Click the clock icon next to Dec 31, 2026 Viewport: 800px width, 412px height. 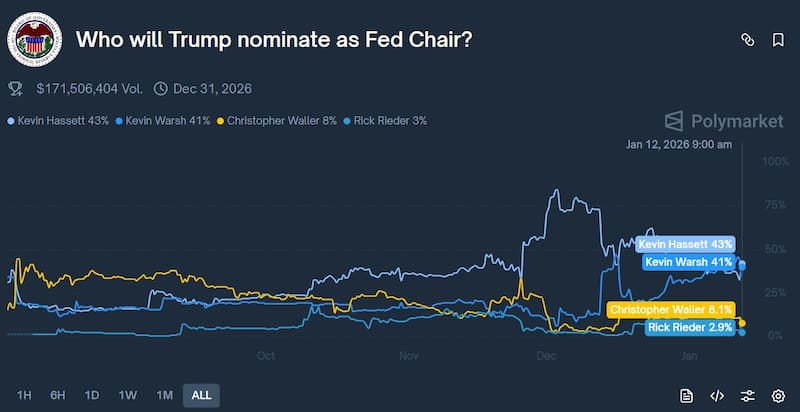click(x=160, y=89)
